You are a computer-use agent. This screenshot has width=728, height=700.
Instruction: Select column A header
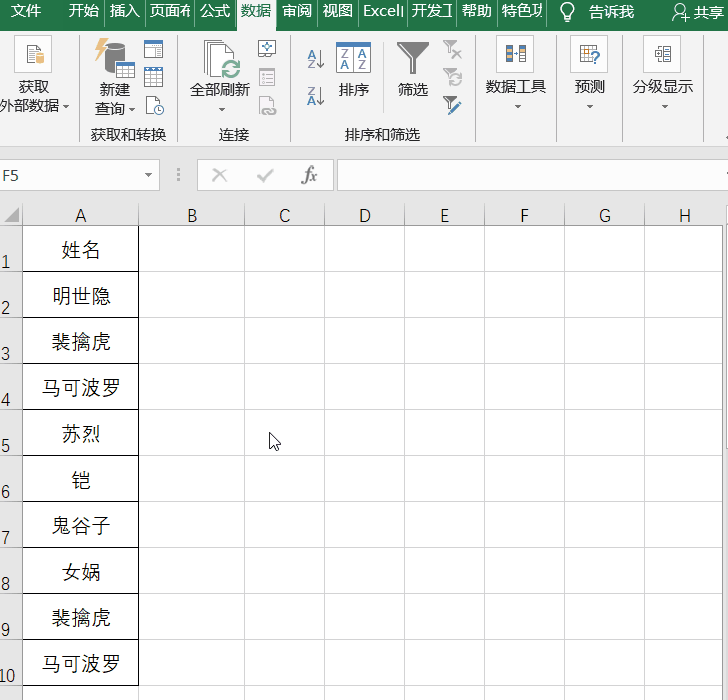[x=81, y=215]
